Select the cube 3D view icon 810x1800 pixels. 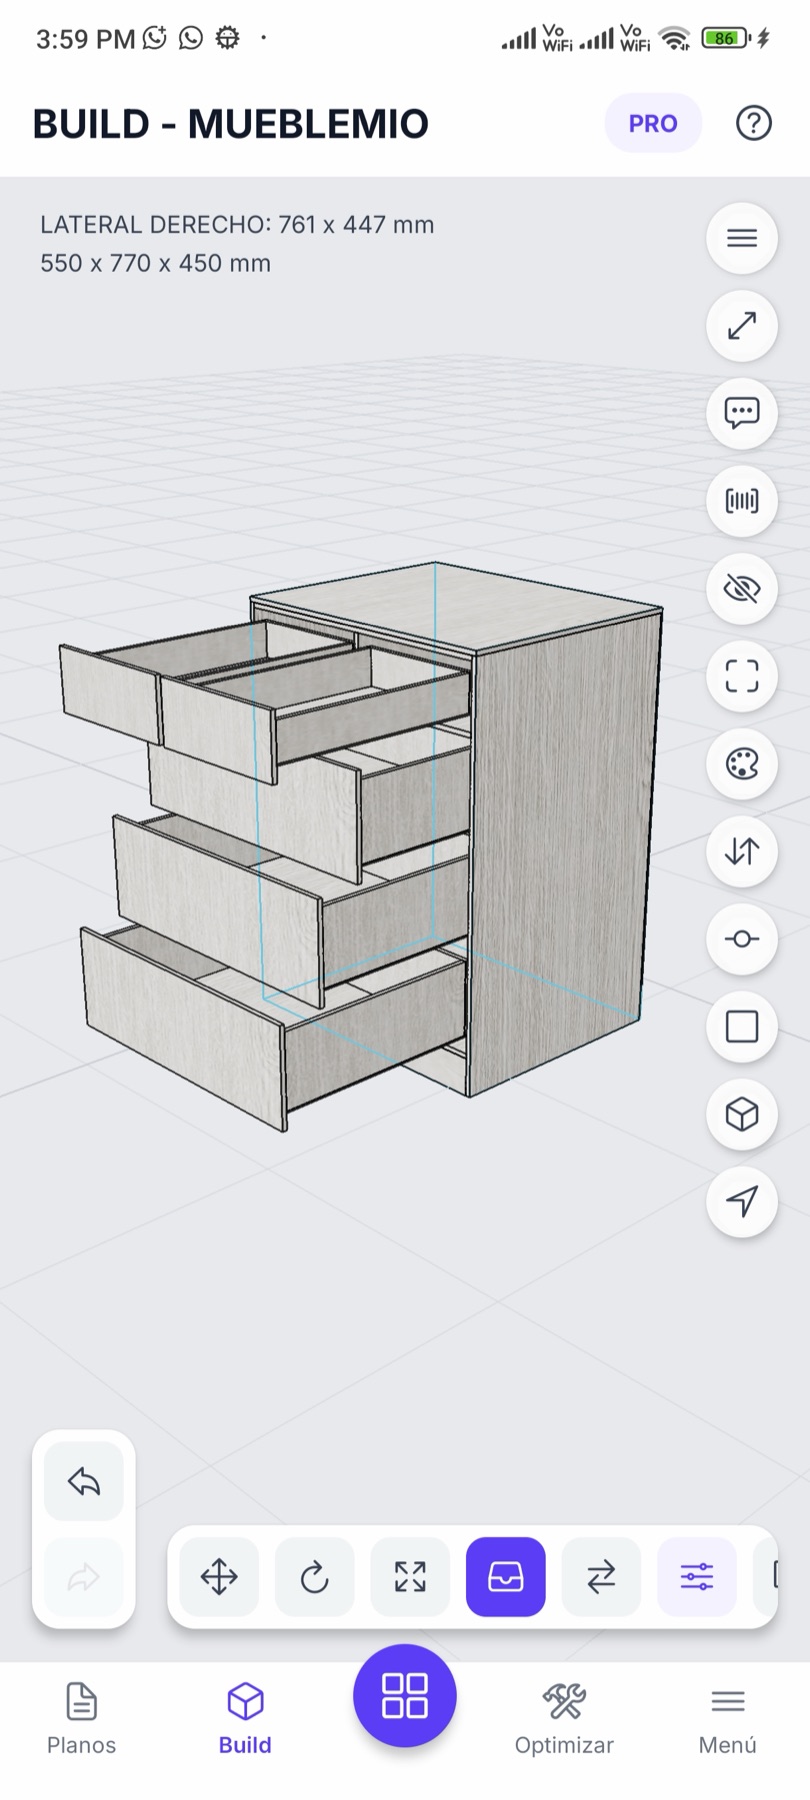coord(742,1114)
